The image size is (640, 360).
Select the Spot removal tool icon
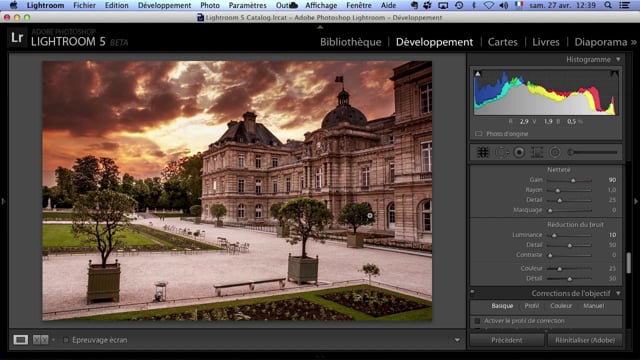click(501, 152)
